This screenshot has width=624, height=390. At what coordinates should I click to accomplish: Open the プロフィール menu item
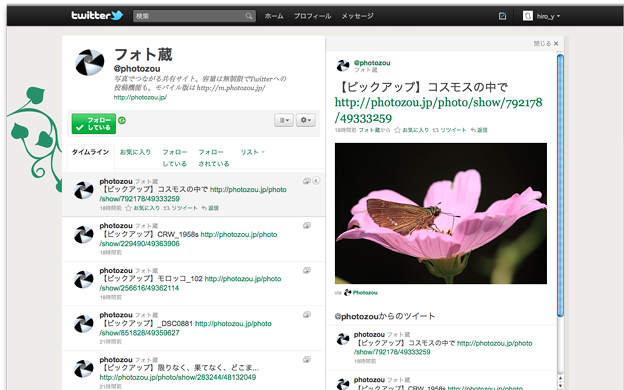pos(312,16)
